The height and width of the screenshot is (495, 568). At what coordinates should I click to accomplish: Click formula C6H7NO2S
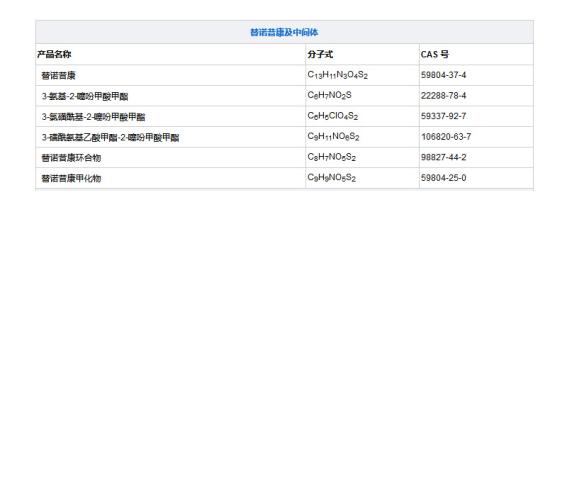coord(329,95)
